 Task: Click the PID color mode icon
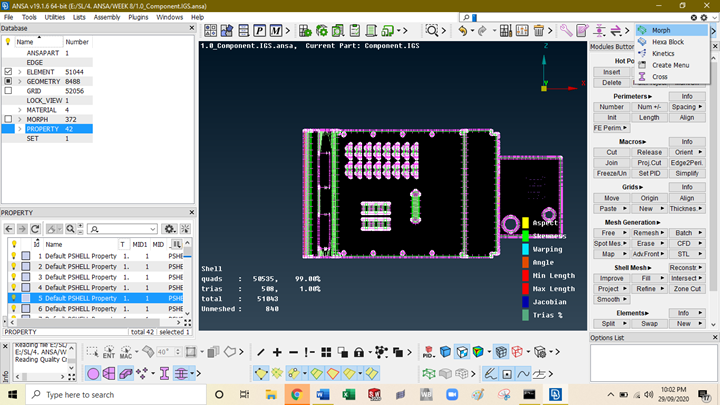[428, 352]
